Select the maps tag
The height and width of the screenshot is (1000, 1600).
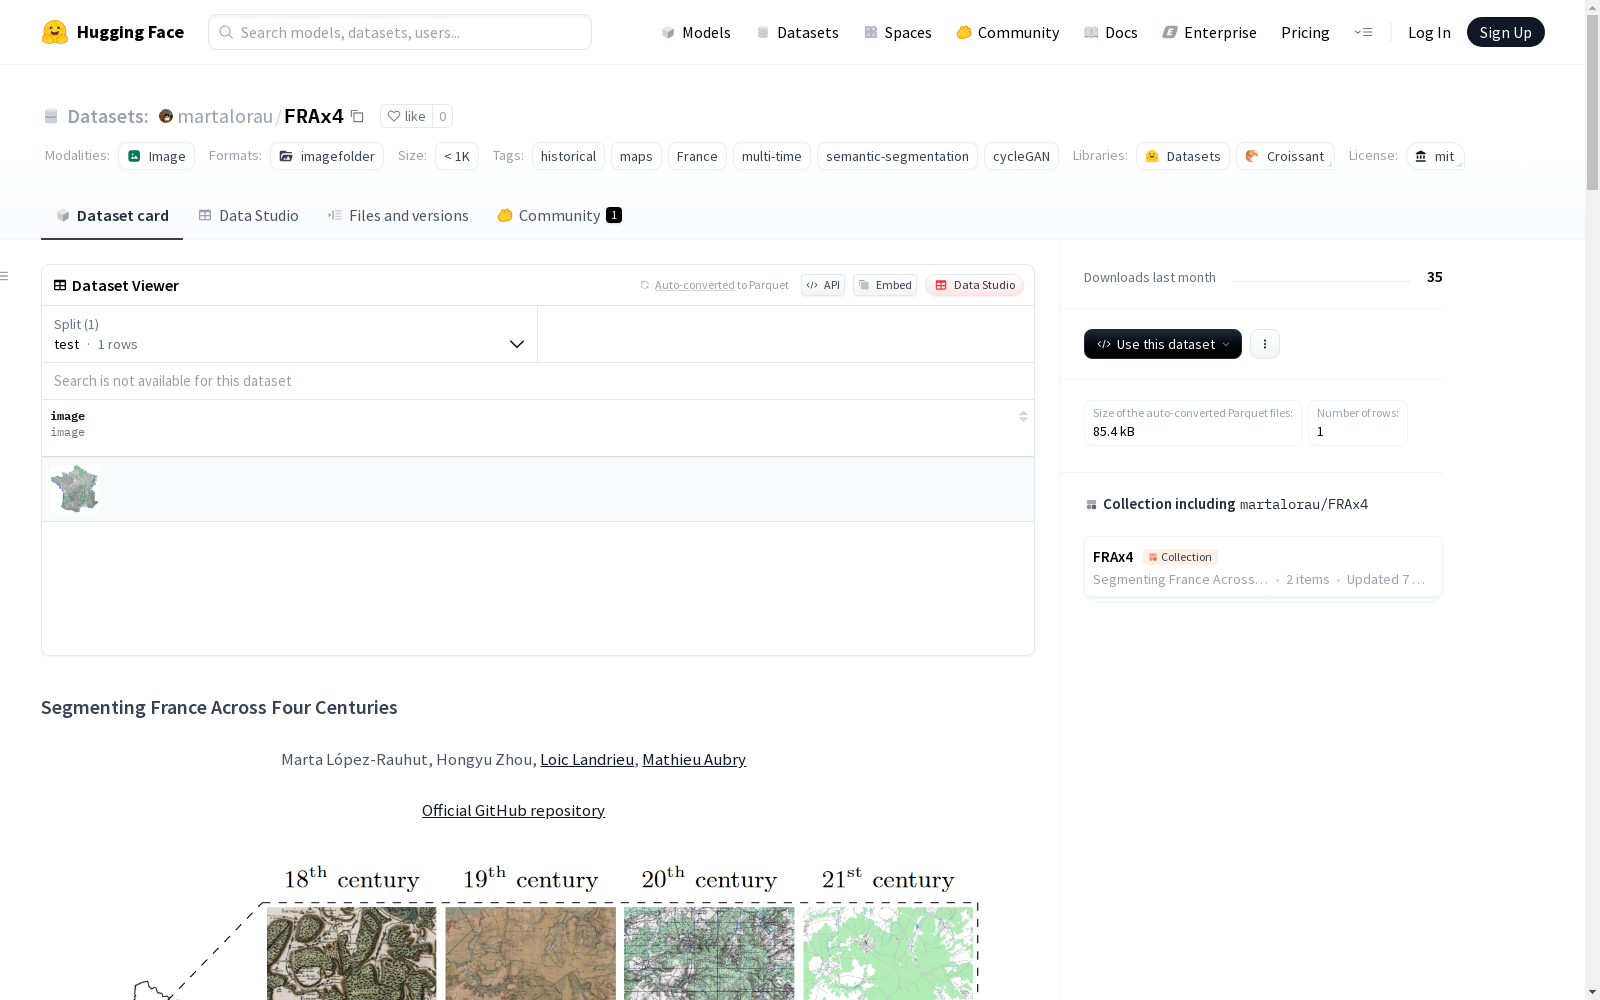tap(636, 156)
